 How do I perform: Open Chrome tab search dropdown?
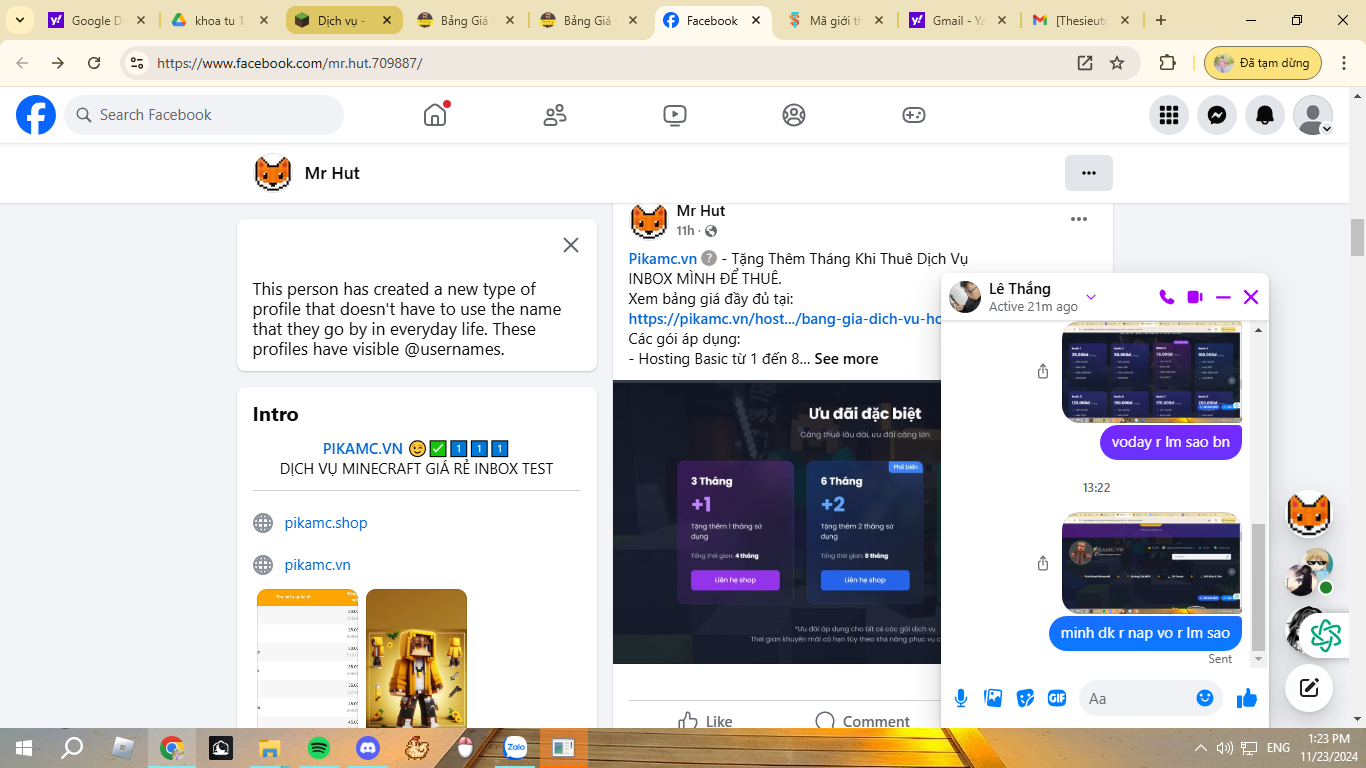21,20
